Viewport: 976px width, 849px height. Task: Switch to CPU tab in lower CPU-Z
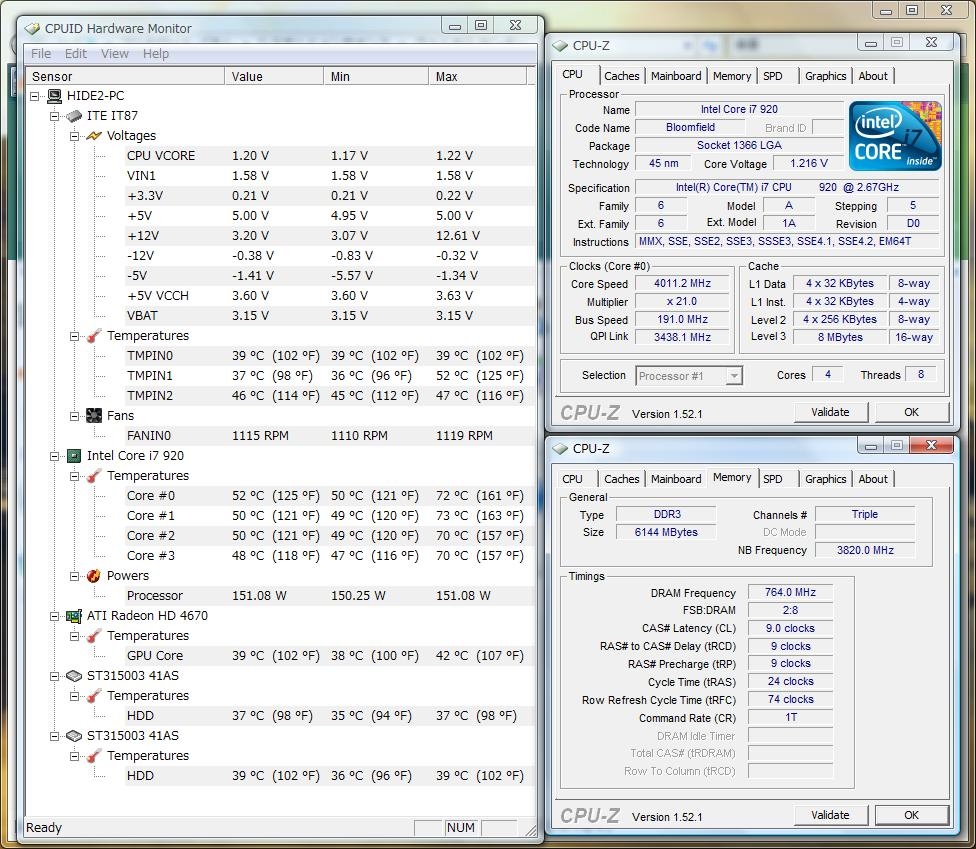point(573,479)
